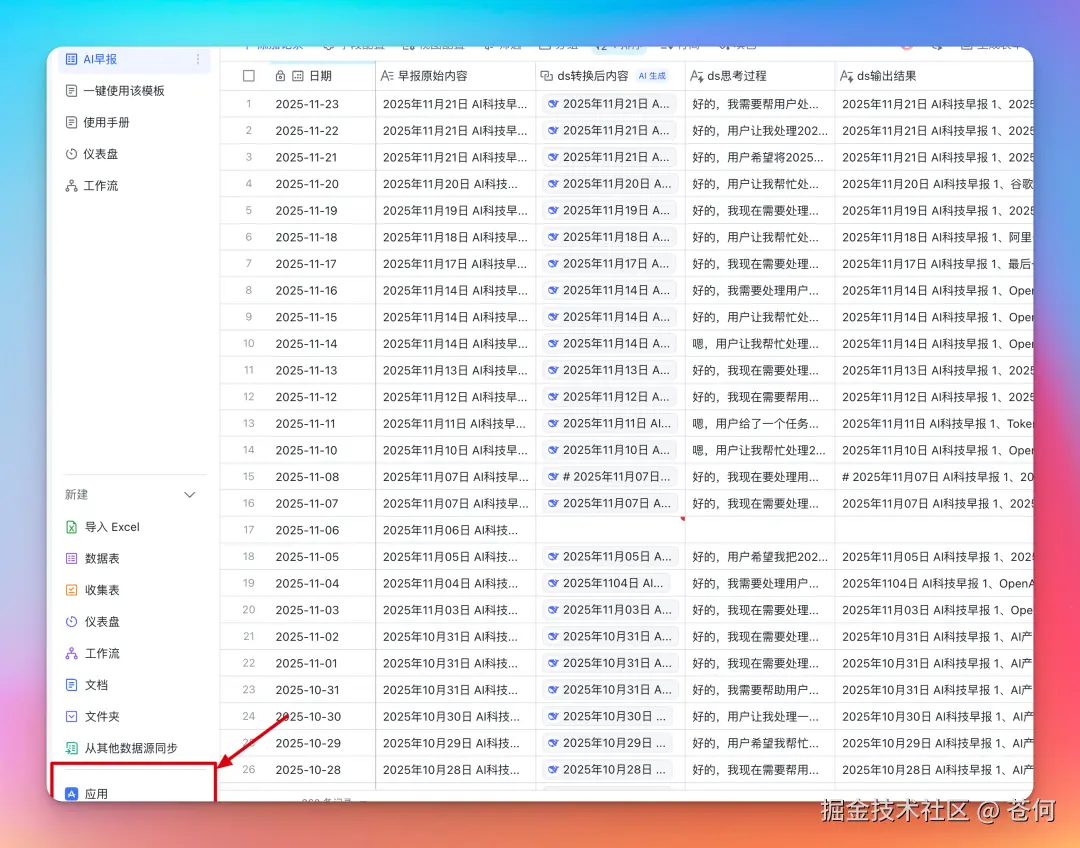Select ds输出结果 cell in 2025-10-29 row
This screenshot has height=848, width=1080.
934,743
